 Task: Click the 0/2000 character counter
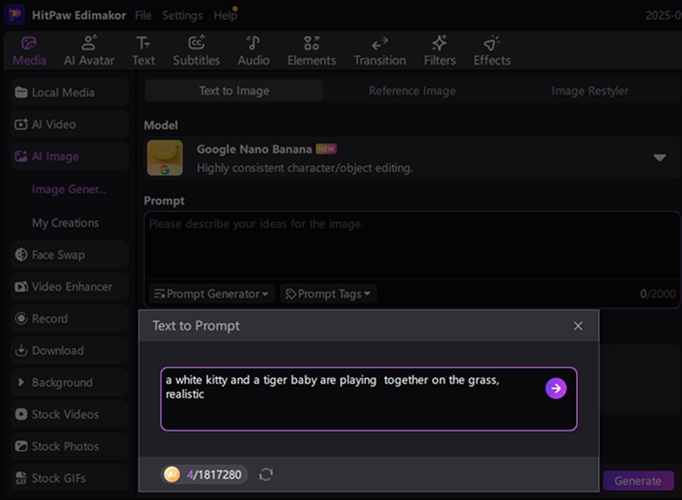coord(657,294)
